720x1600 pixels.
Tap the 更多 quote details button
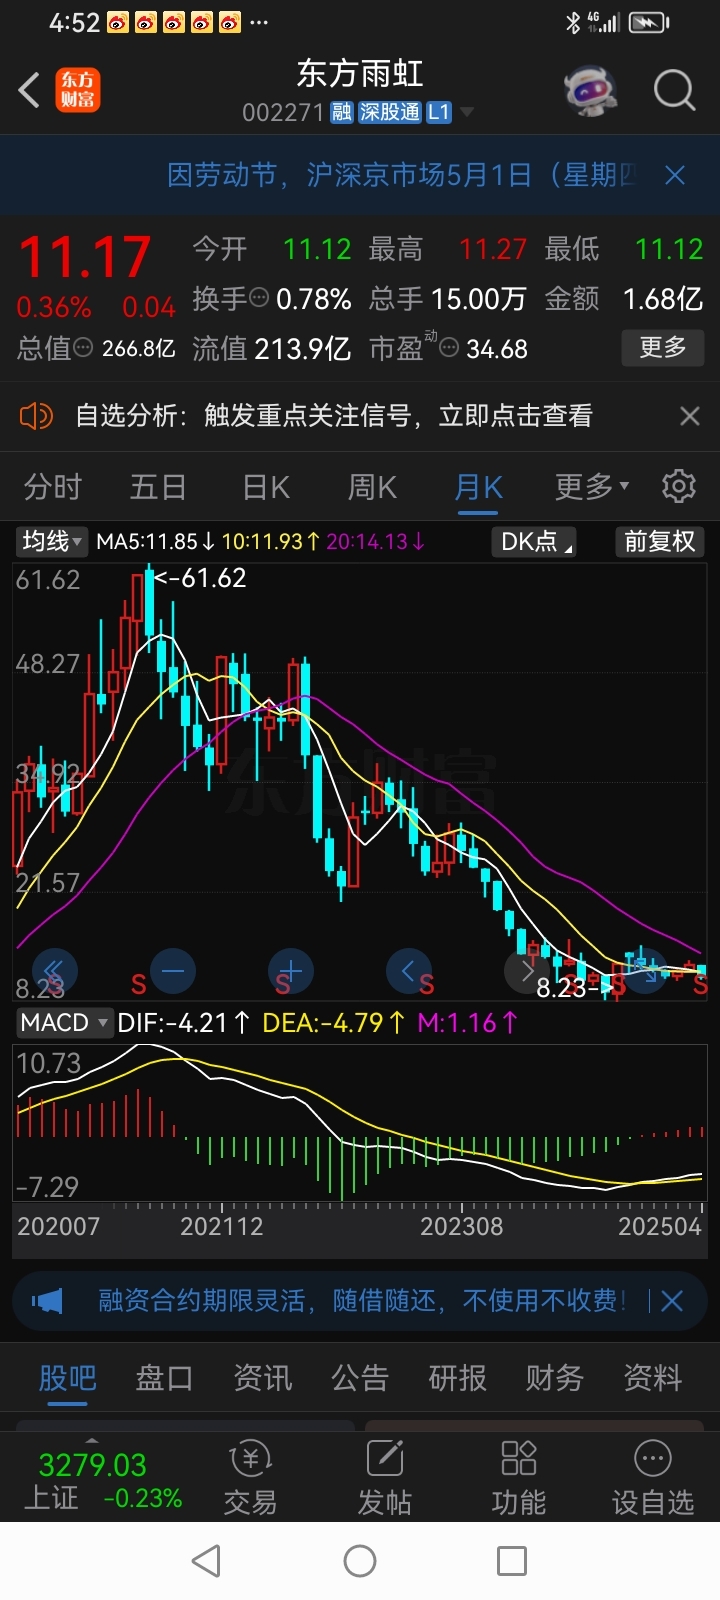pos(663,347)
